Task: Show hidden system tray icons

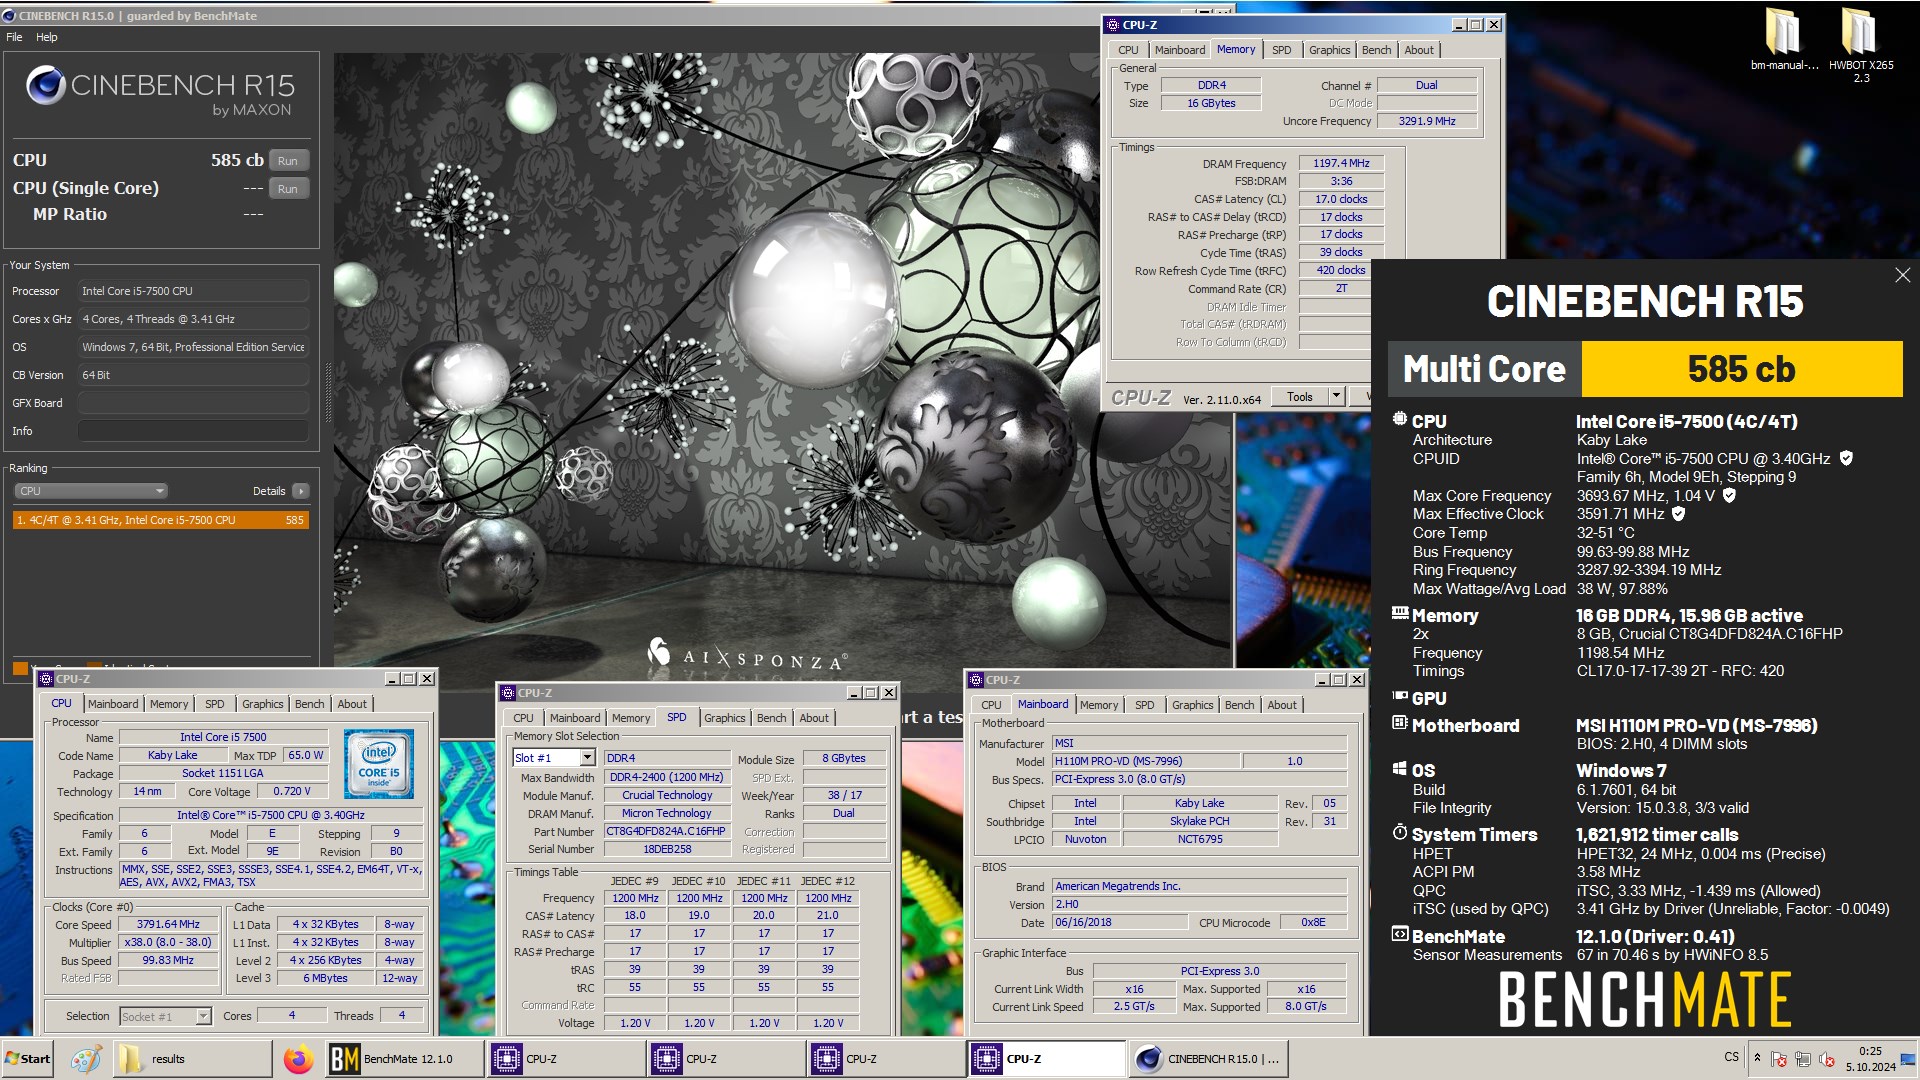Action: (1757, 1057)
